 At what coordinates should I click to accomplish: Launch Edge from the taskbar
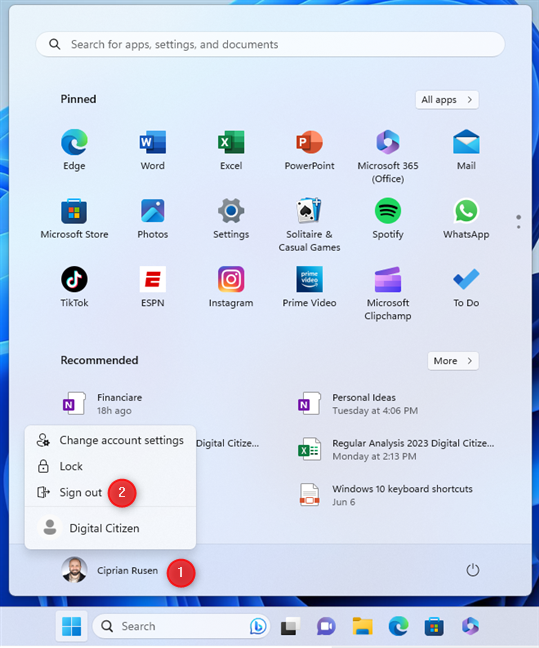click(398, 627)
